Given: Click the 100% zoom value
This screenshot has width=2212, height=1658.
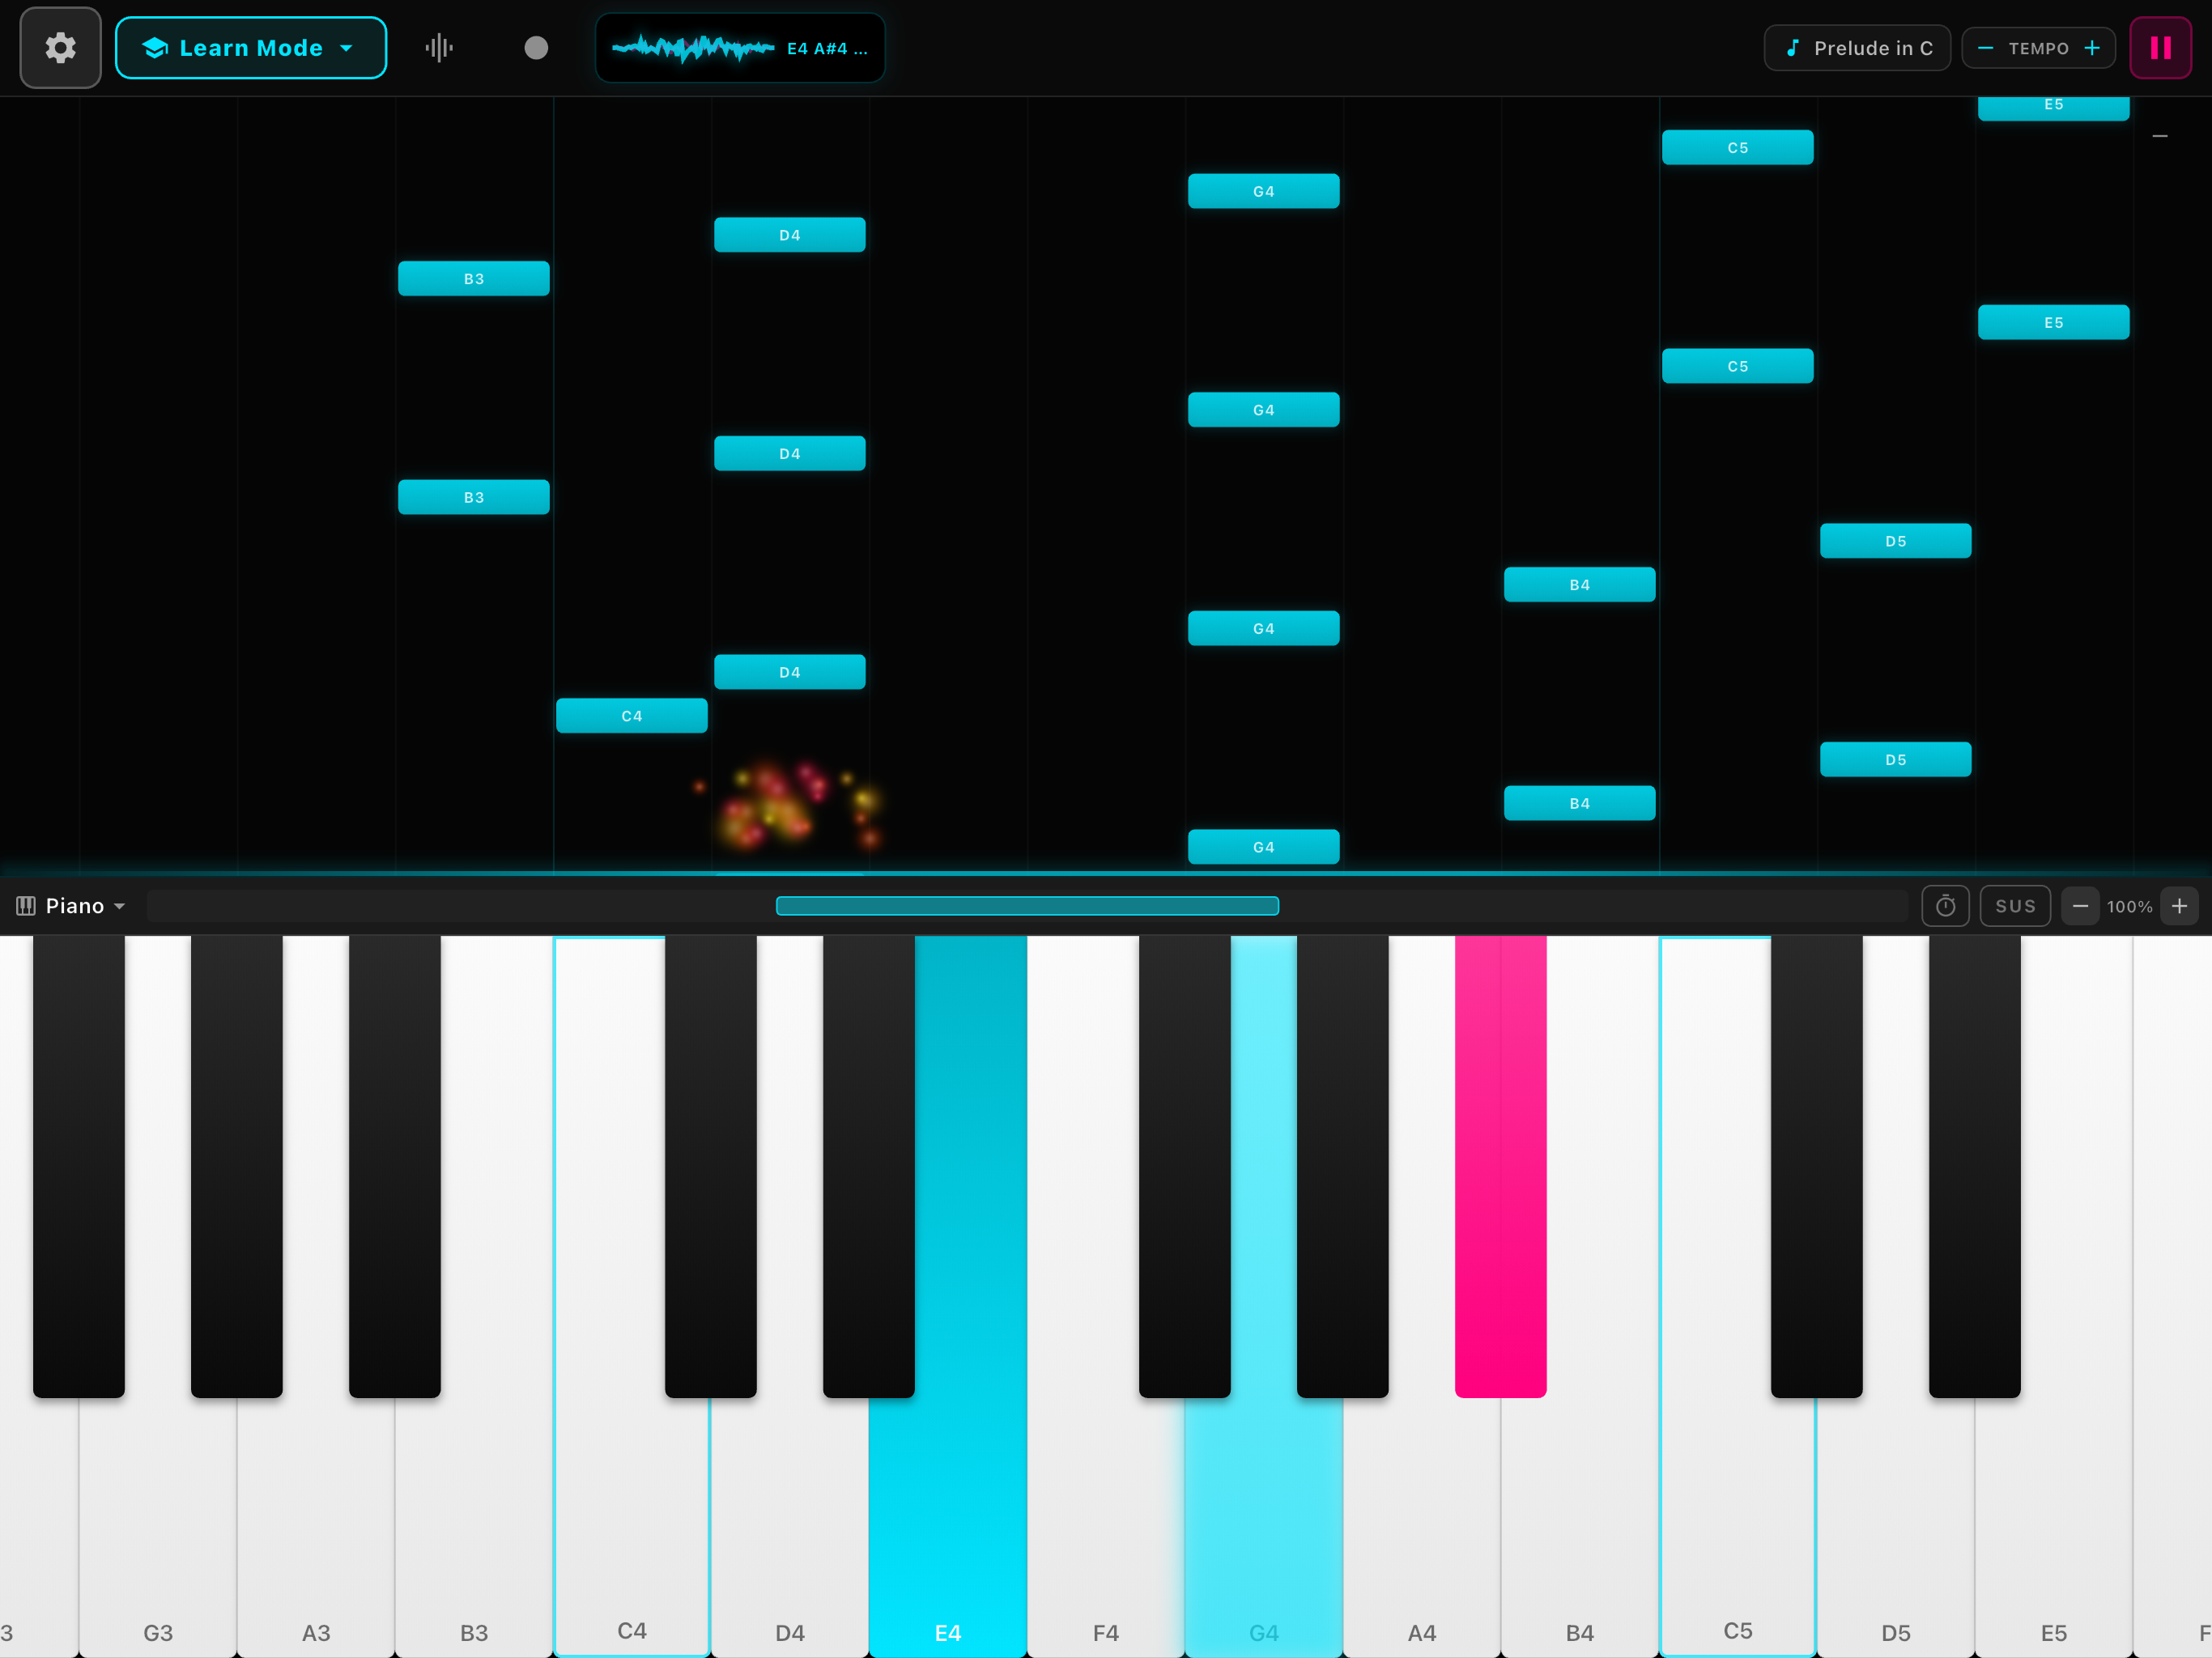Looking at the screenshot, I should coord(2129,907).
